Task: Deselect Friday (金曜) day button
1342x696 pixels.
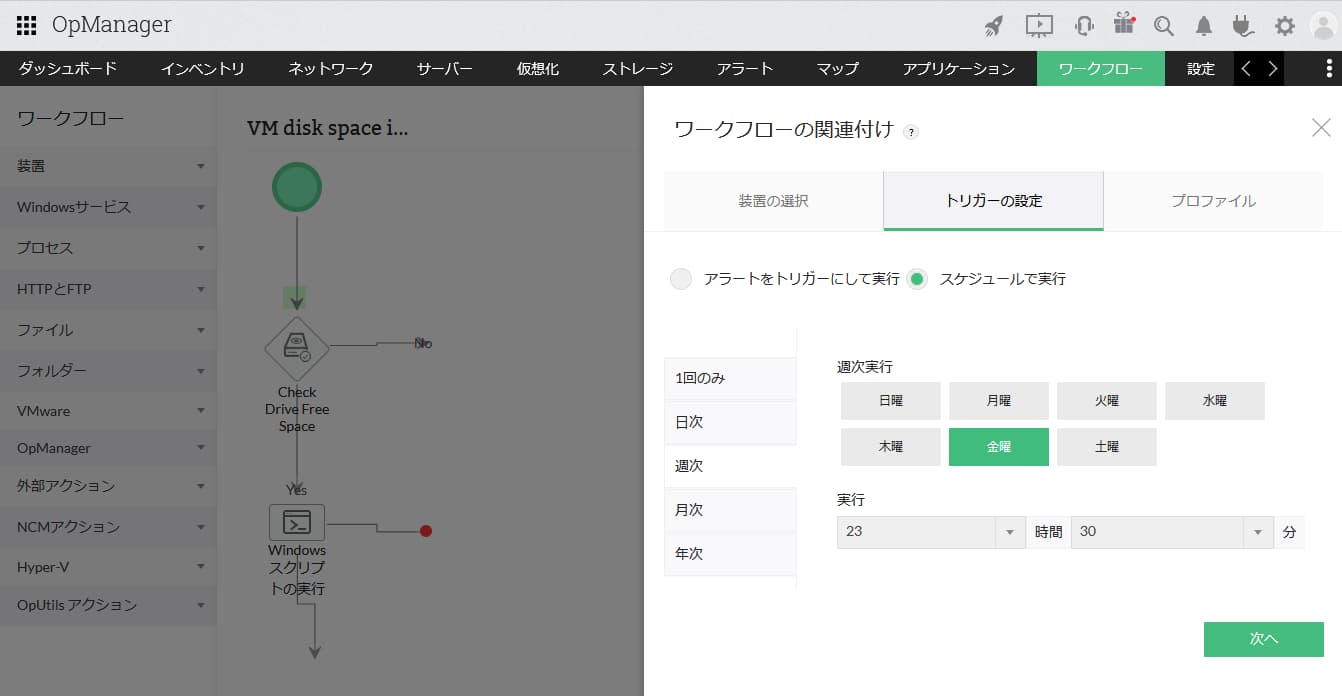Action: click(999, 447)
